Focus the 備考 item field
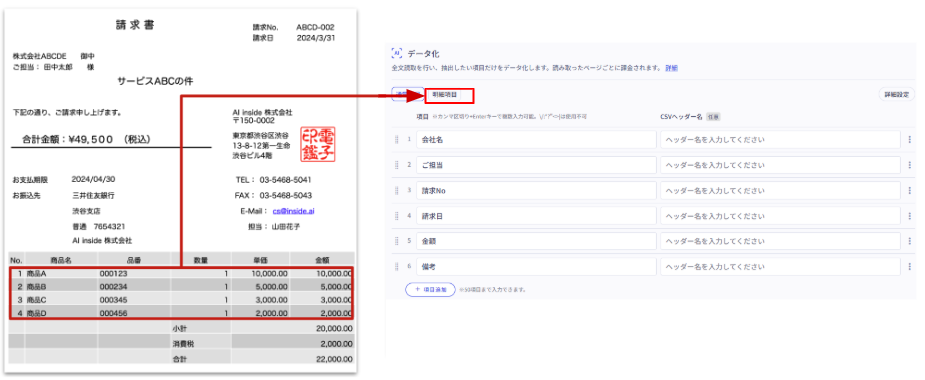Screen dimensions: 925x380 [x=536, y=267]
